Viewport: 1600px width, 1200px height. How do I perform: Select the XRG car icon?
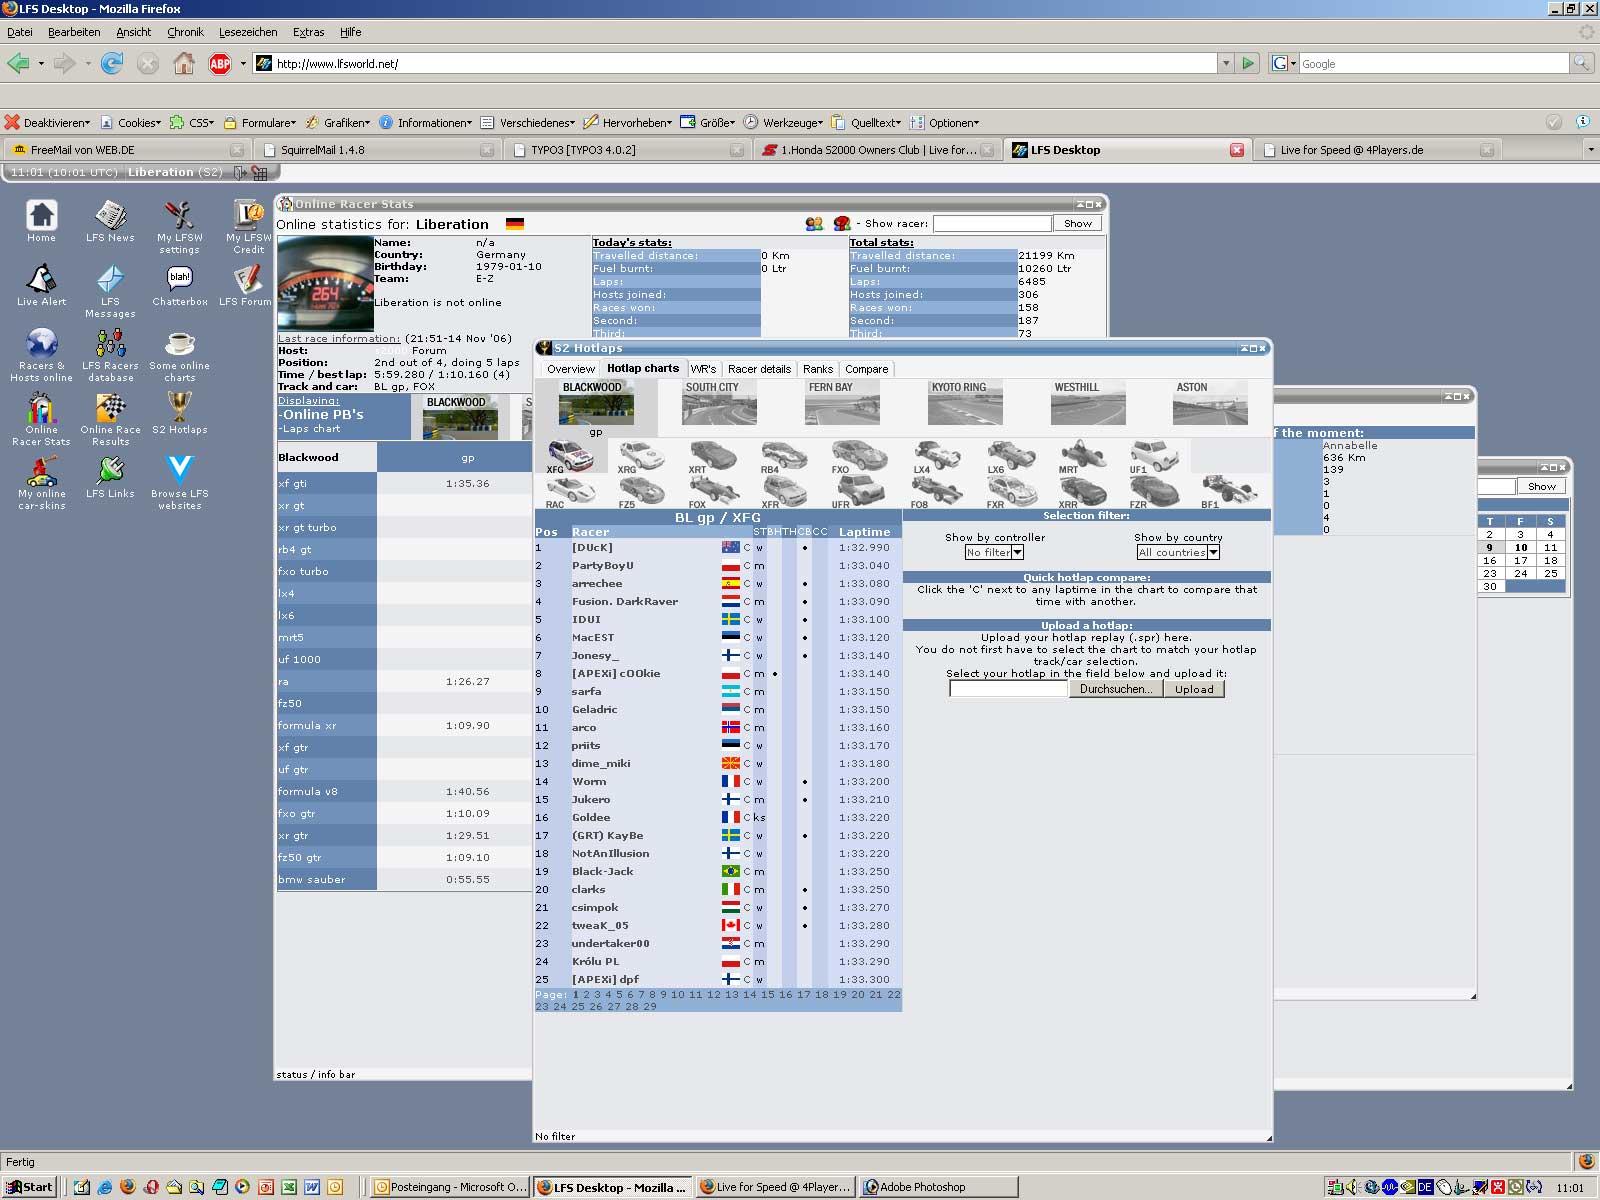pos(640,456)
